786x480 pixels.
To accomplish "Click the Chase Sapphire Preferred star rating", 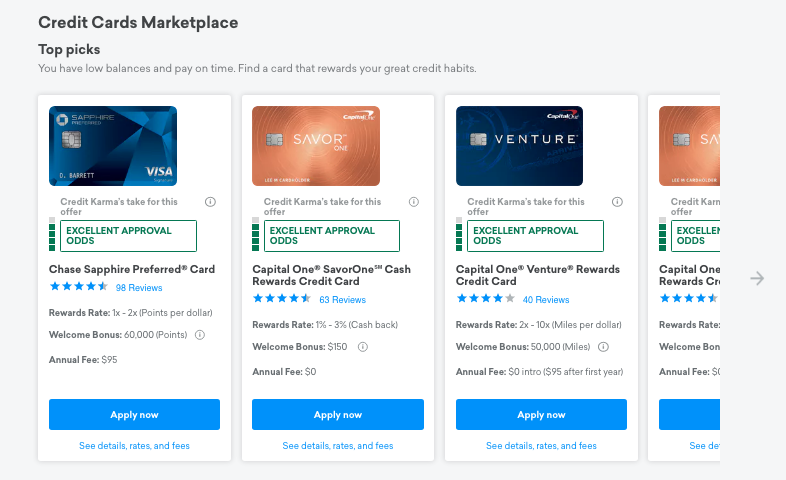I will 79,287.
